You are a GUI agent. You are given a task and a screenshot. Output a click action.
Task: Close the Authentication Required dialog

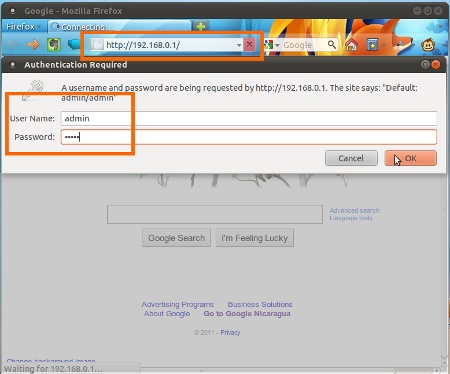pos(436,64)
